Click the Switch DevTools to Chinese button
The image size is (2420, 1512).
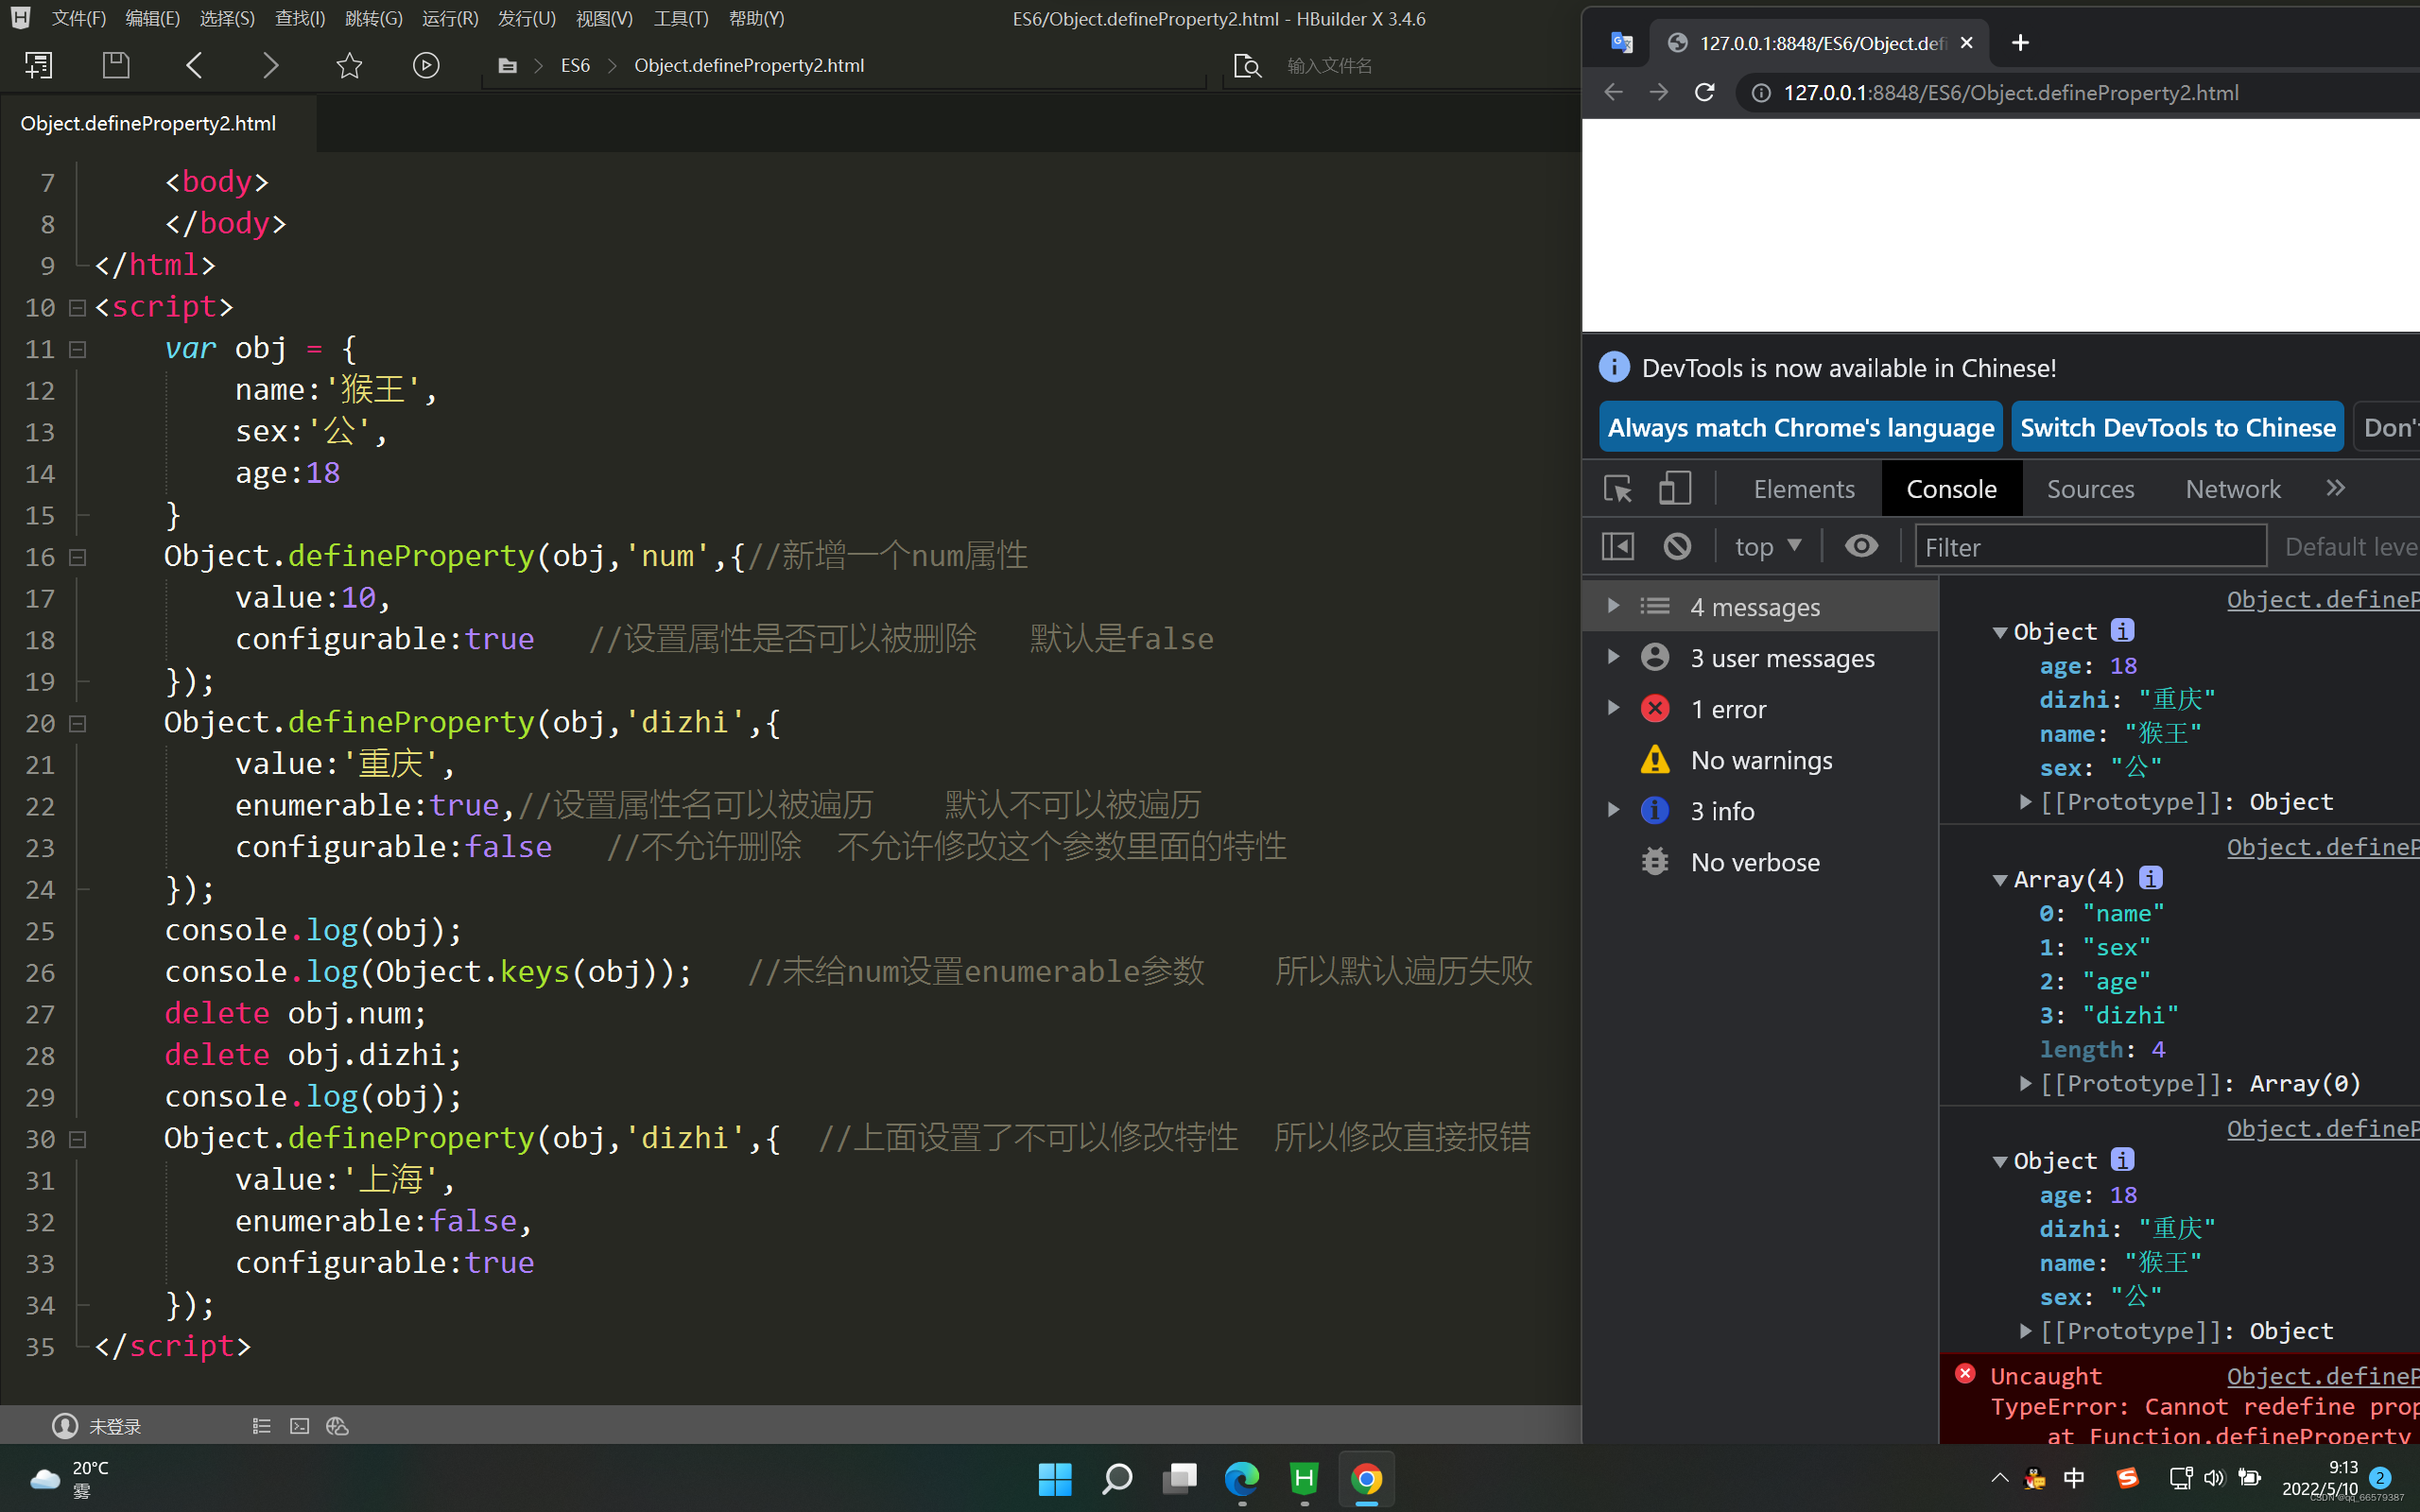point(2179,427)
